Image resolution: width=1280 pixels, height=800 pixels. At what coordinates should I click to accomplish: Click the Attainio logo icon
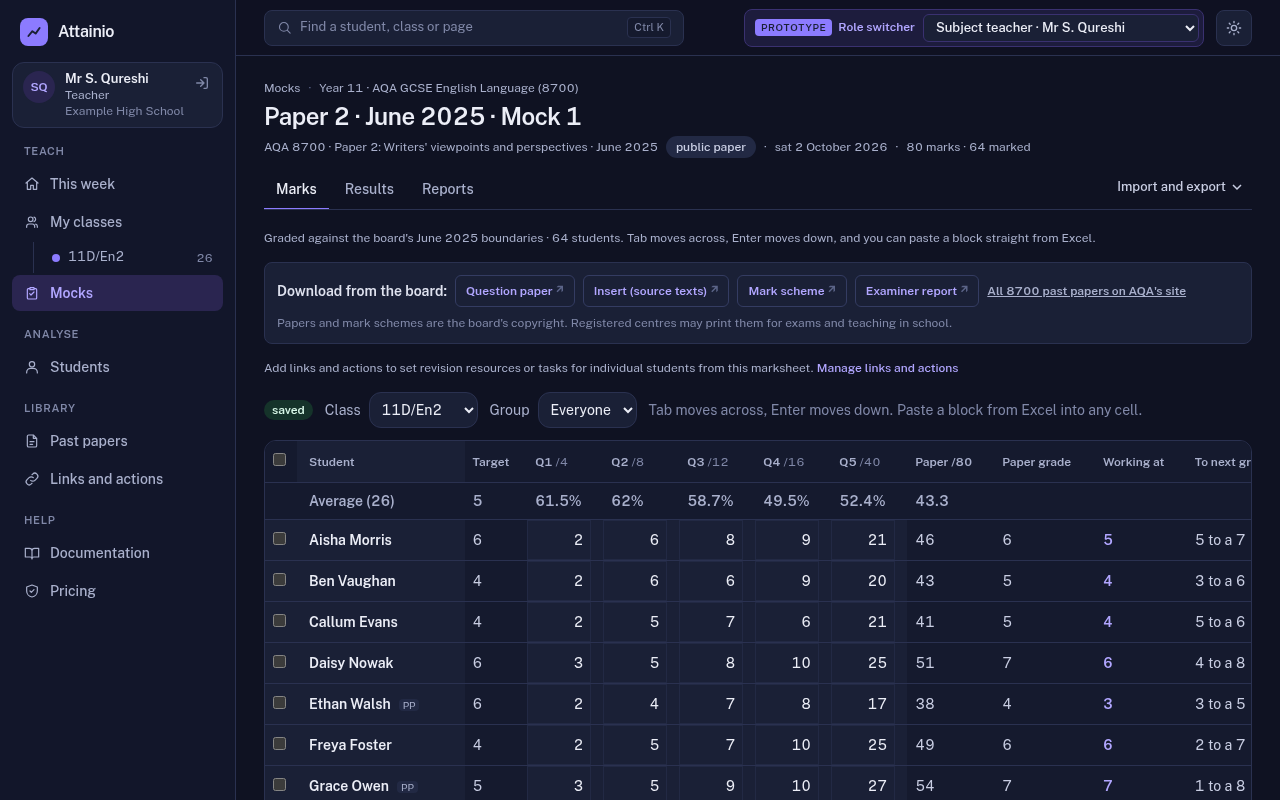click(x=34, y=32)
